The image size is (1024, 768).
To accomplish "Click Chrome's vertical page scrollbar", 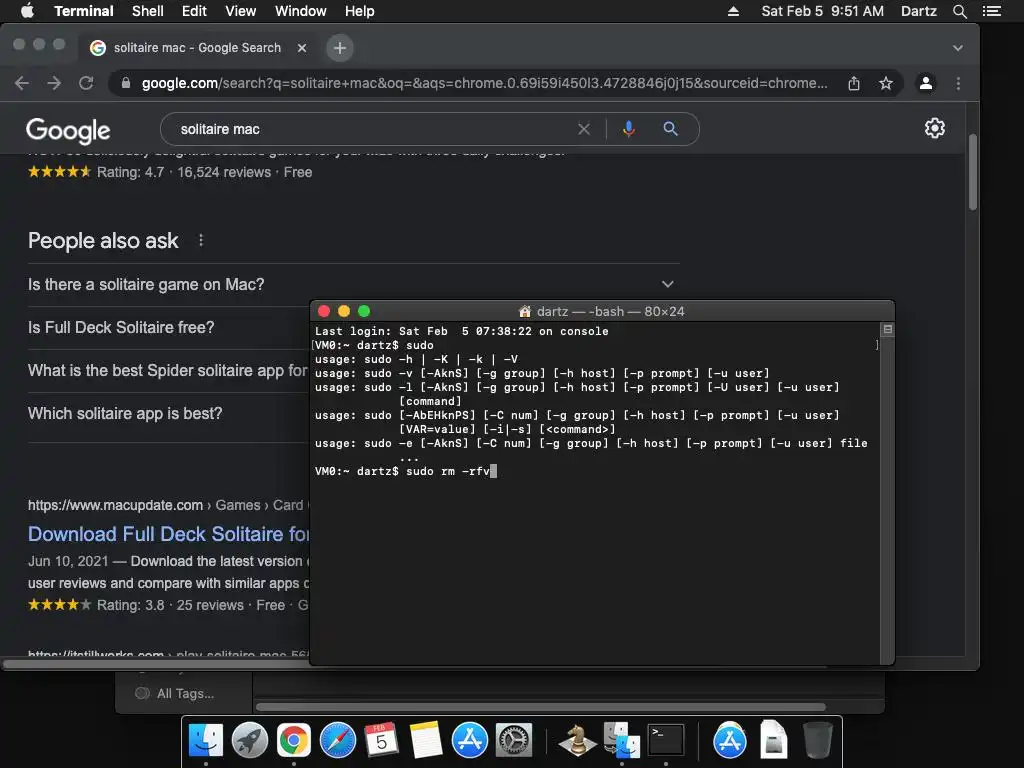I will click(972, 172).
